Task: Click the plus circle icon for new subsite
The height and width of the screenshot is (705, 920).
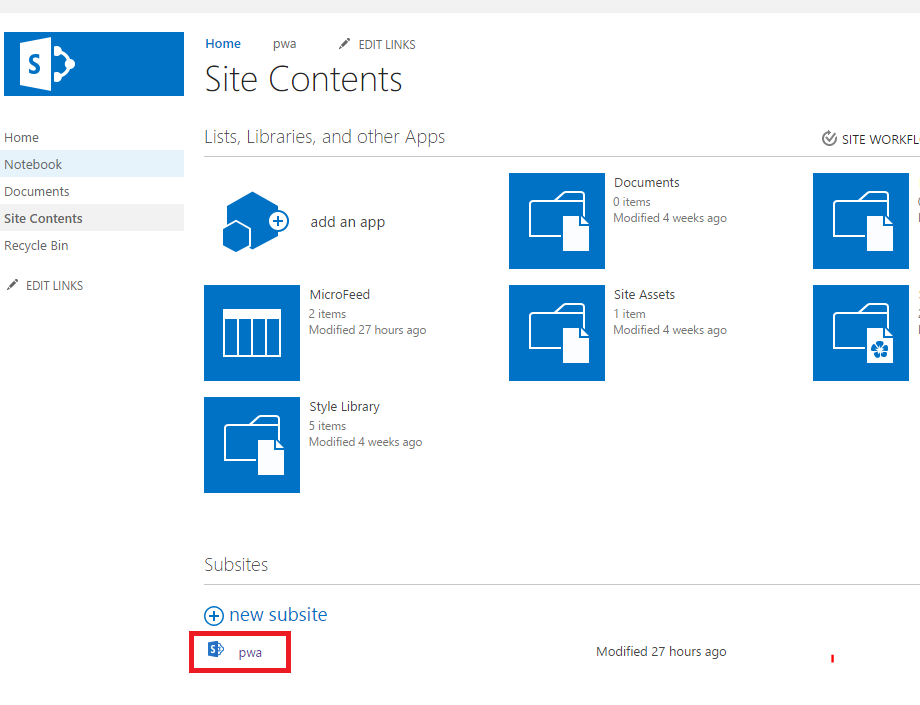Action: (x=214, y=616)
